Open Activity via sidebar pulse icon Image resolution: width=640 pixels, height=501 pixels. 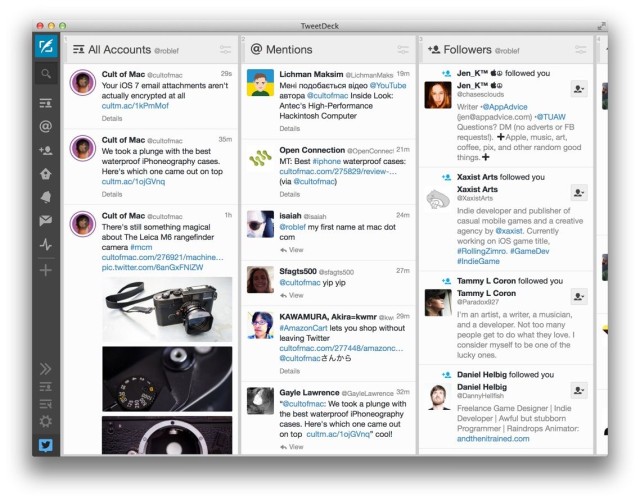coord(46,244)
